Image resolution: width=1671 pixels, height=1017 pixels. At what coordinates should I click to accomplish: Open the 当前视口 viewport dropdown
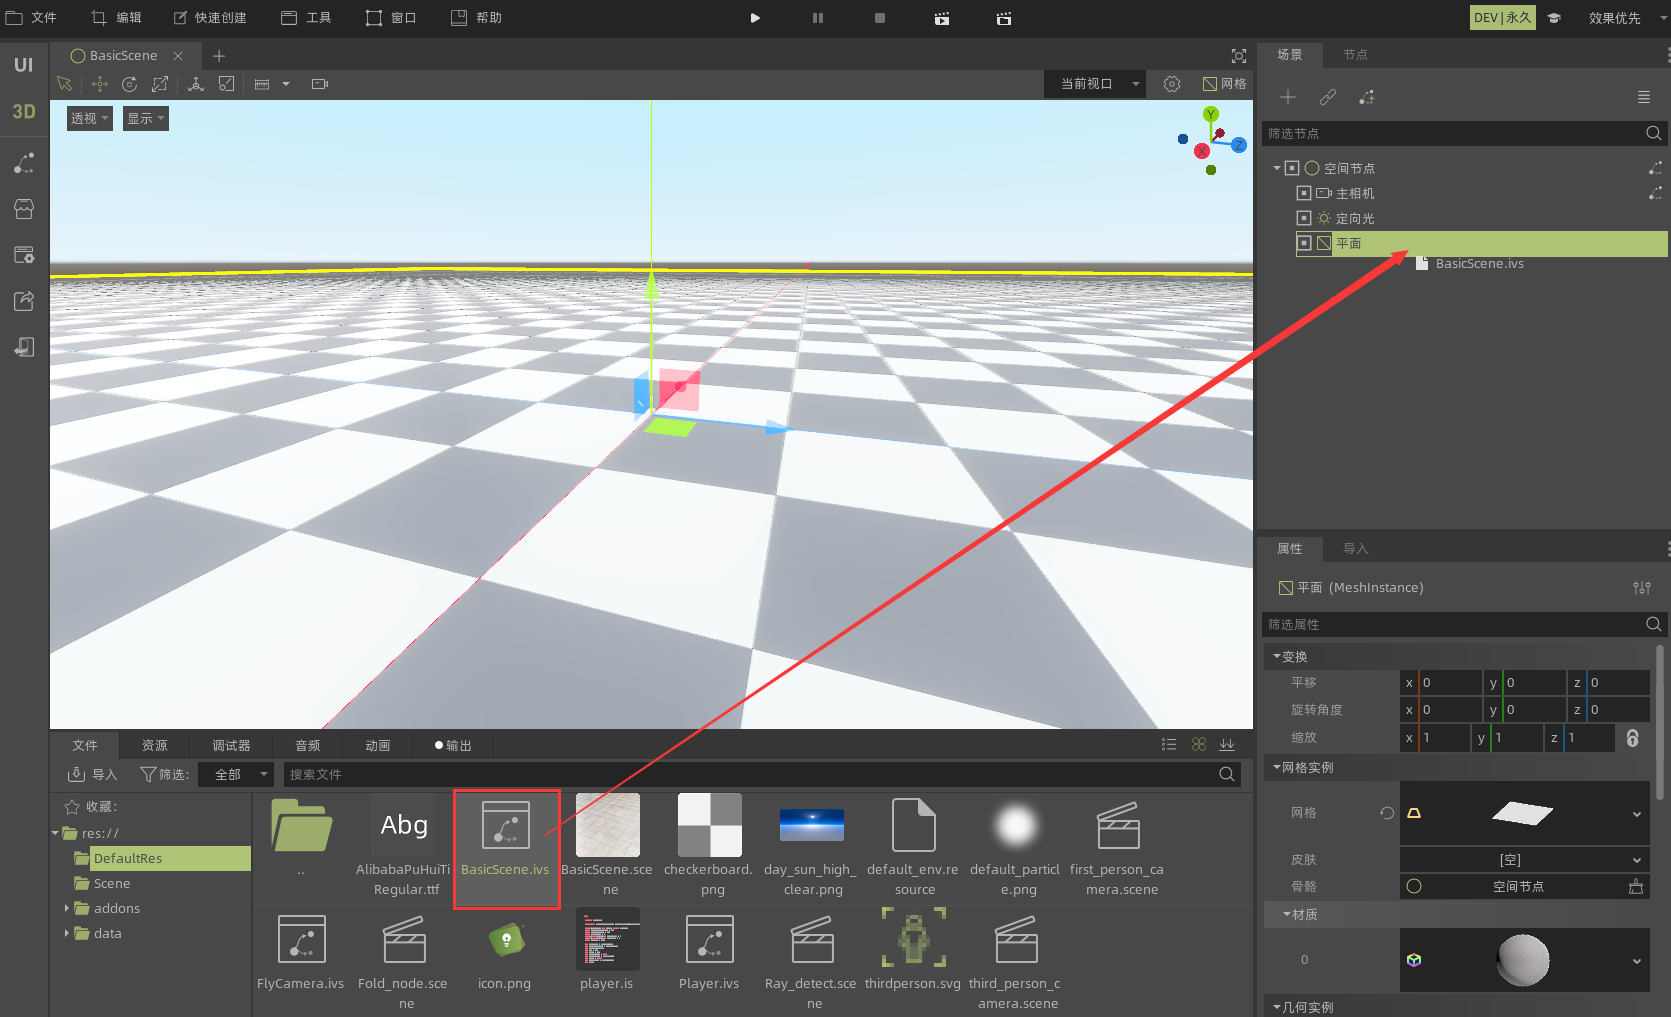point(1098,84)
